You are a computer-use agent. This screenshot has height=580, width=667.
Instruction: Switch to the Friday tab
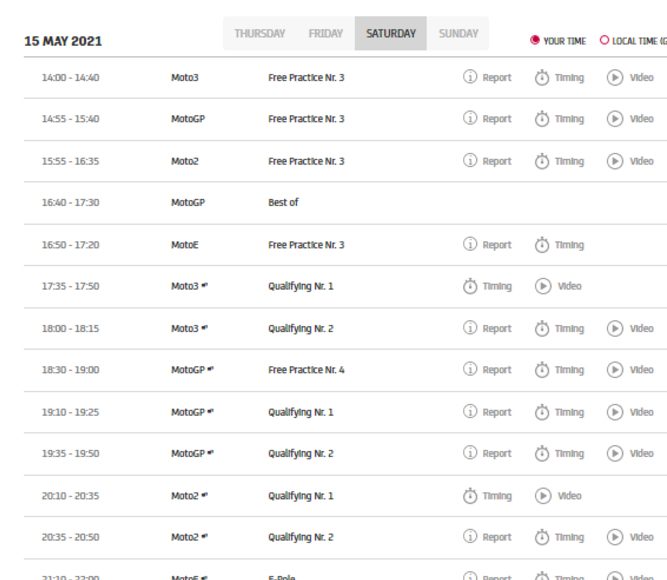point(325,34)
